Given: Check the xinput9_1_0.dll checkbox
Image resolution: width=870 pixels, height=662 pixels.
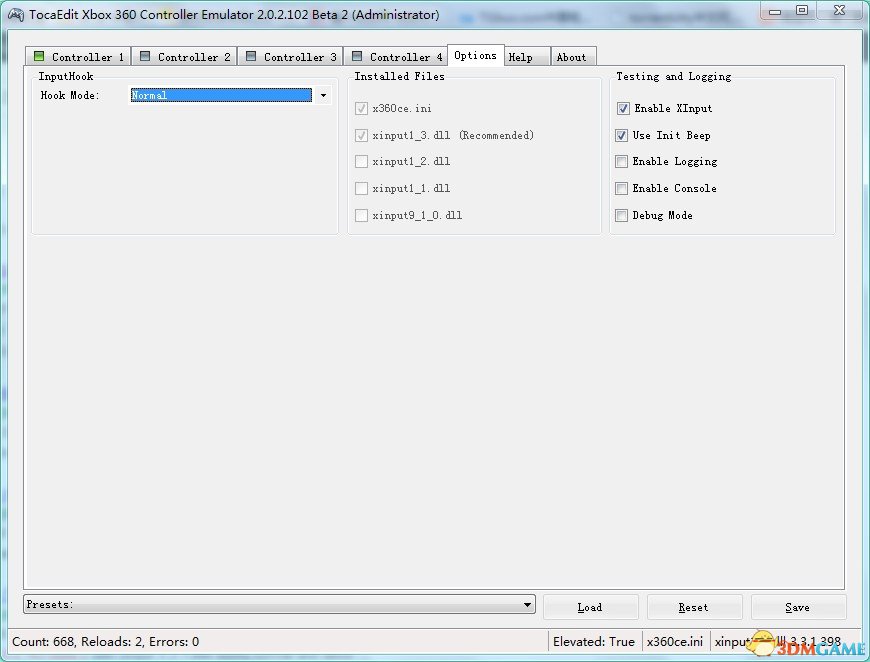Looking at the screenshot, I should click(x=361, y=215).
